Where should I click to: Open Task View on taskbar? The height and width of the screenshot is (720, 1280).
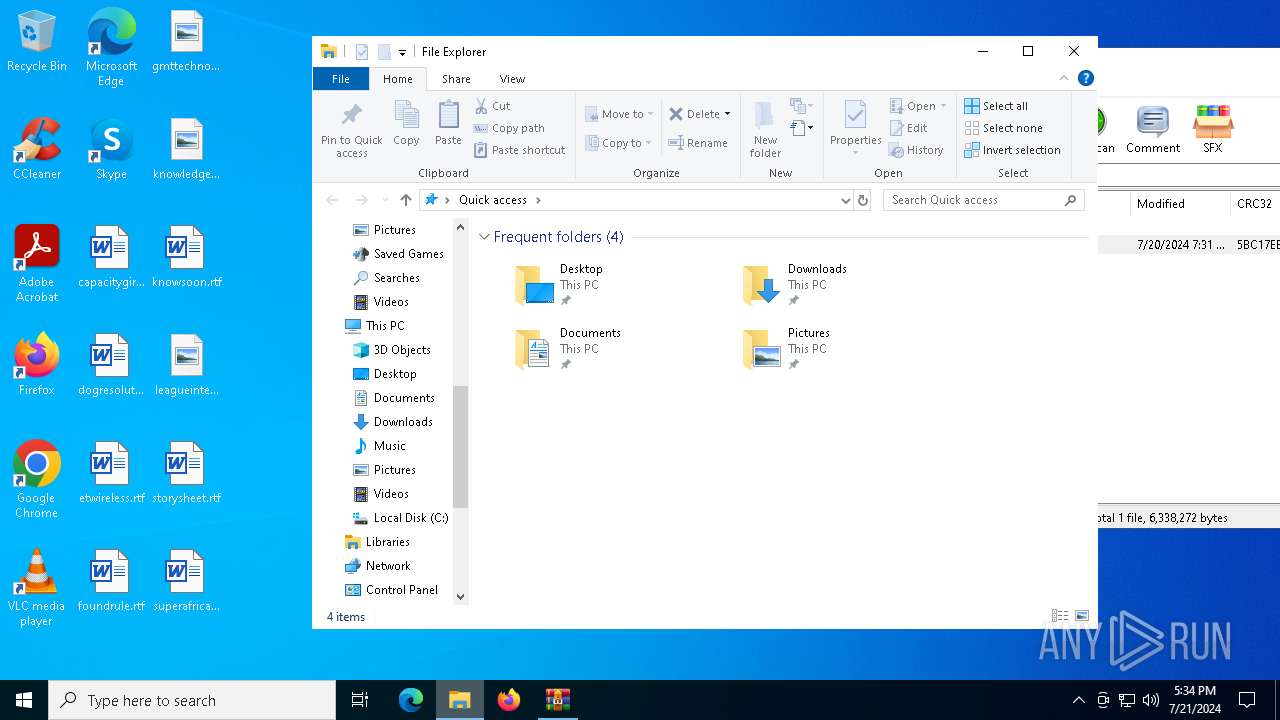(x=360, y=700)
